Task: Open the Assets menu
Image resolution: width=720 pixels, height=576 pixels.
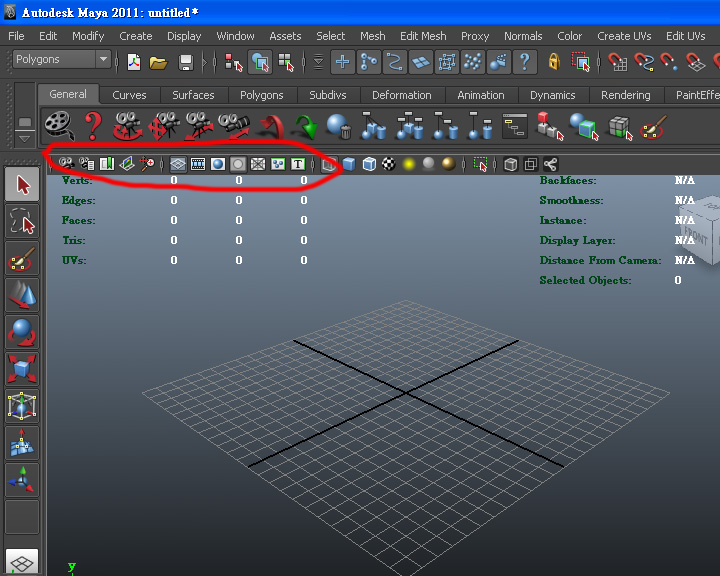Action: tap(285, 36)
